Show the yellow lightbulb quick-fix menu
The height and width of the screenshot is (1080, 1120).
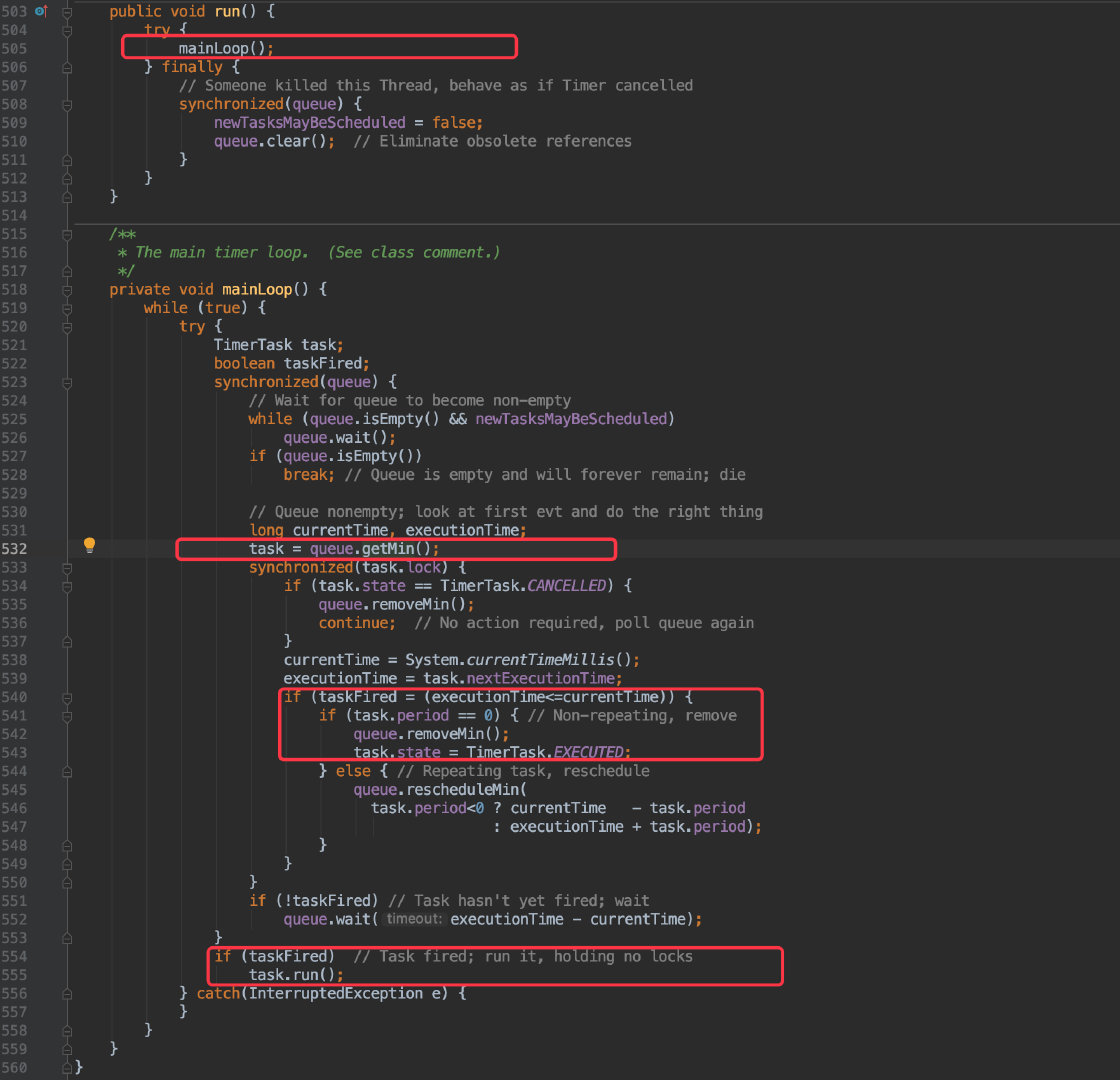89,546
